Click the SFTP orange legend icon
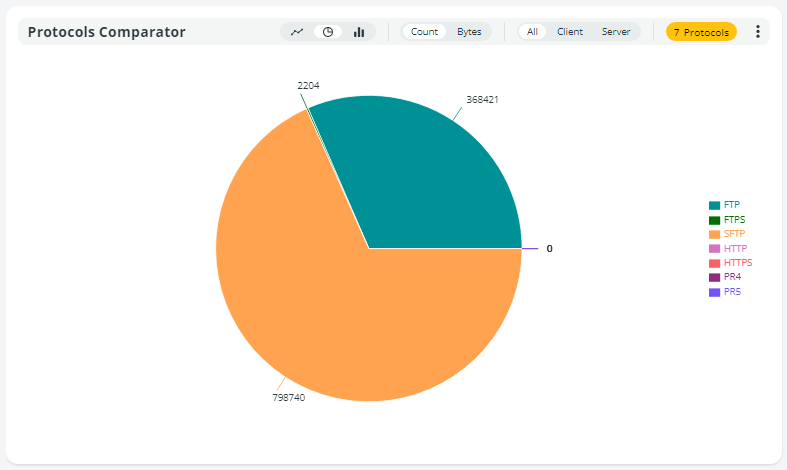787x470 pixels. click(714, 234)
